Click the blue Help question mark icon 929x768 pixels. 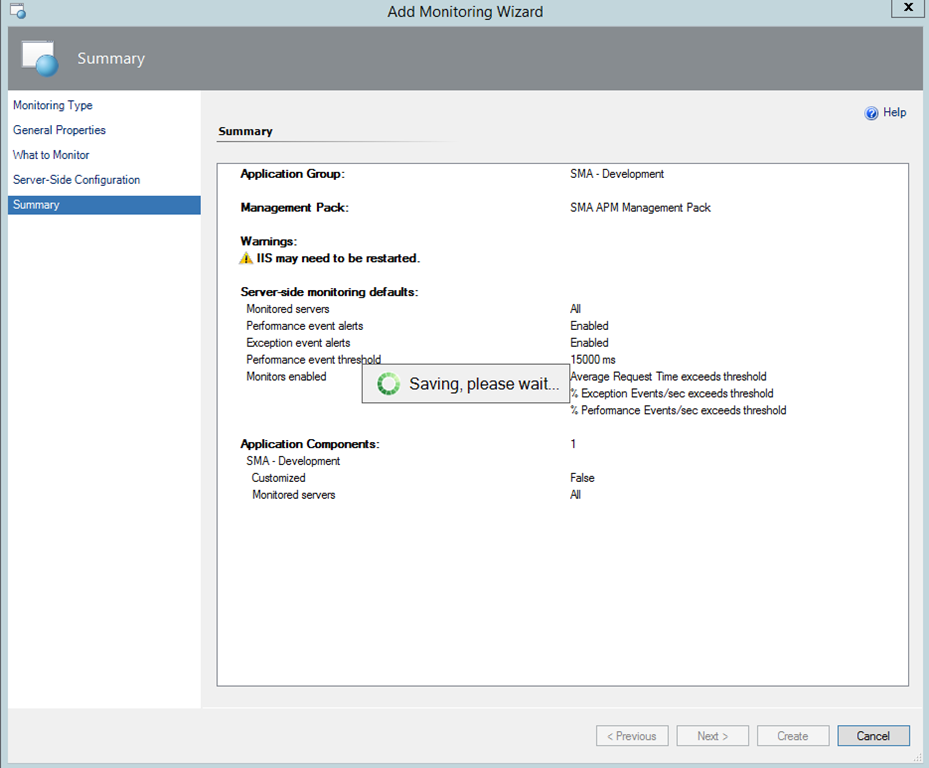point(871,114)
